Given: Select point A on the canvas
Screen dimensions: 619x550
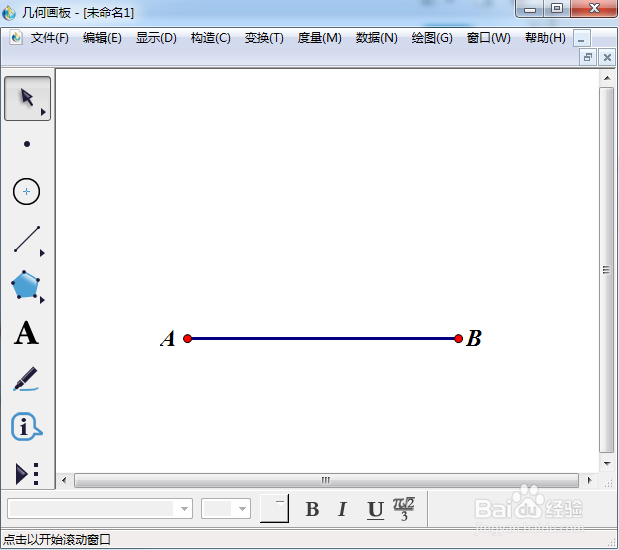Looking at the screenshot, I should click(188, 338).
